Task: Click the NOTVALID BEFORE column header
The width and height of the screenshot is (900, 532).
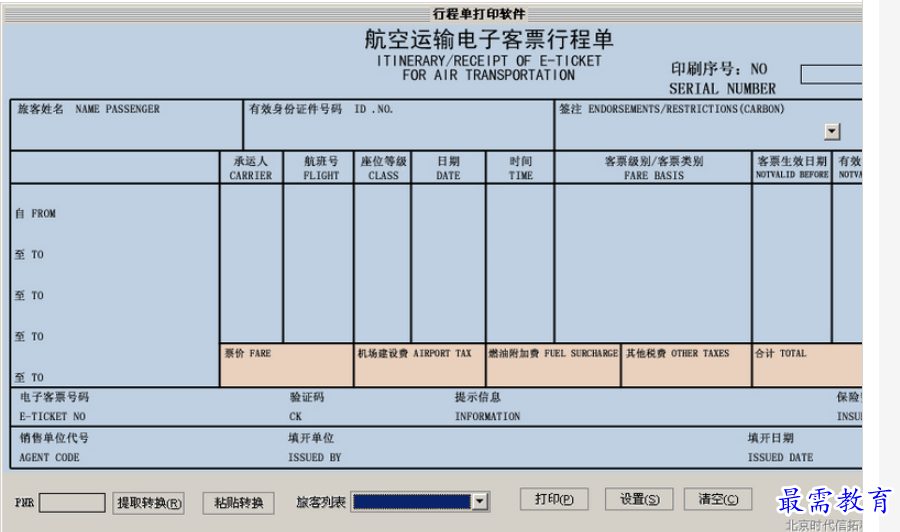Action: (x=792, y=168)
